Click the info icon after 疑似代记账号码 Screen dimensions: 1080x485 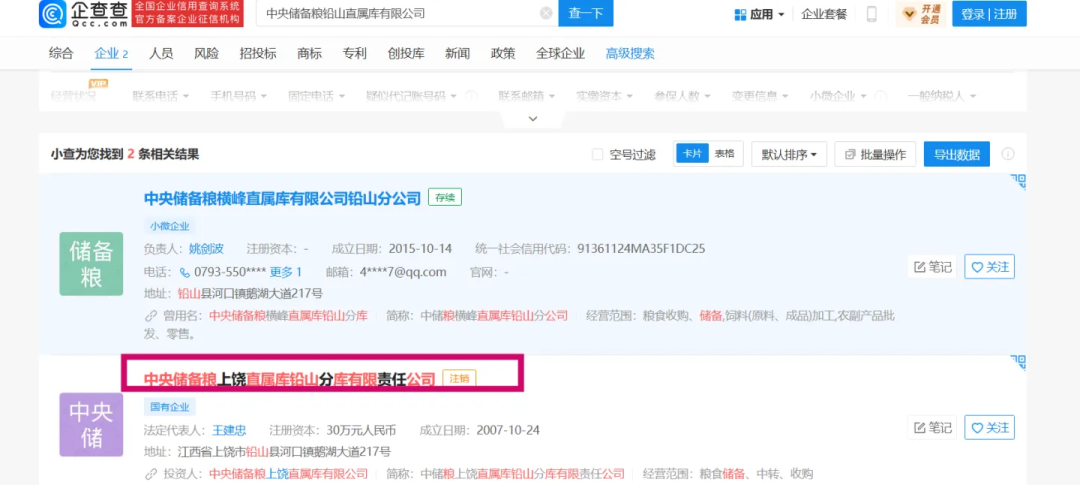pos(471,96)
